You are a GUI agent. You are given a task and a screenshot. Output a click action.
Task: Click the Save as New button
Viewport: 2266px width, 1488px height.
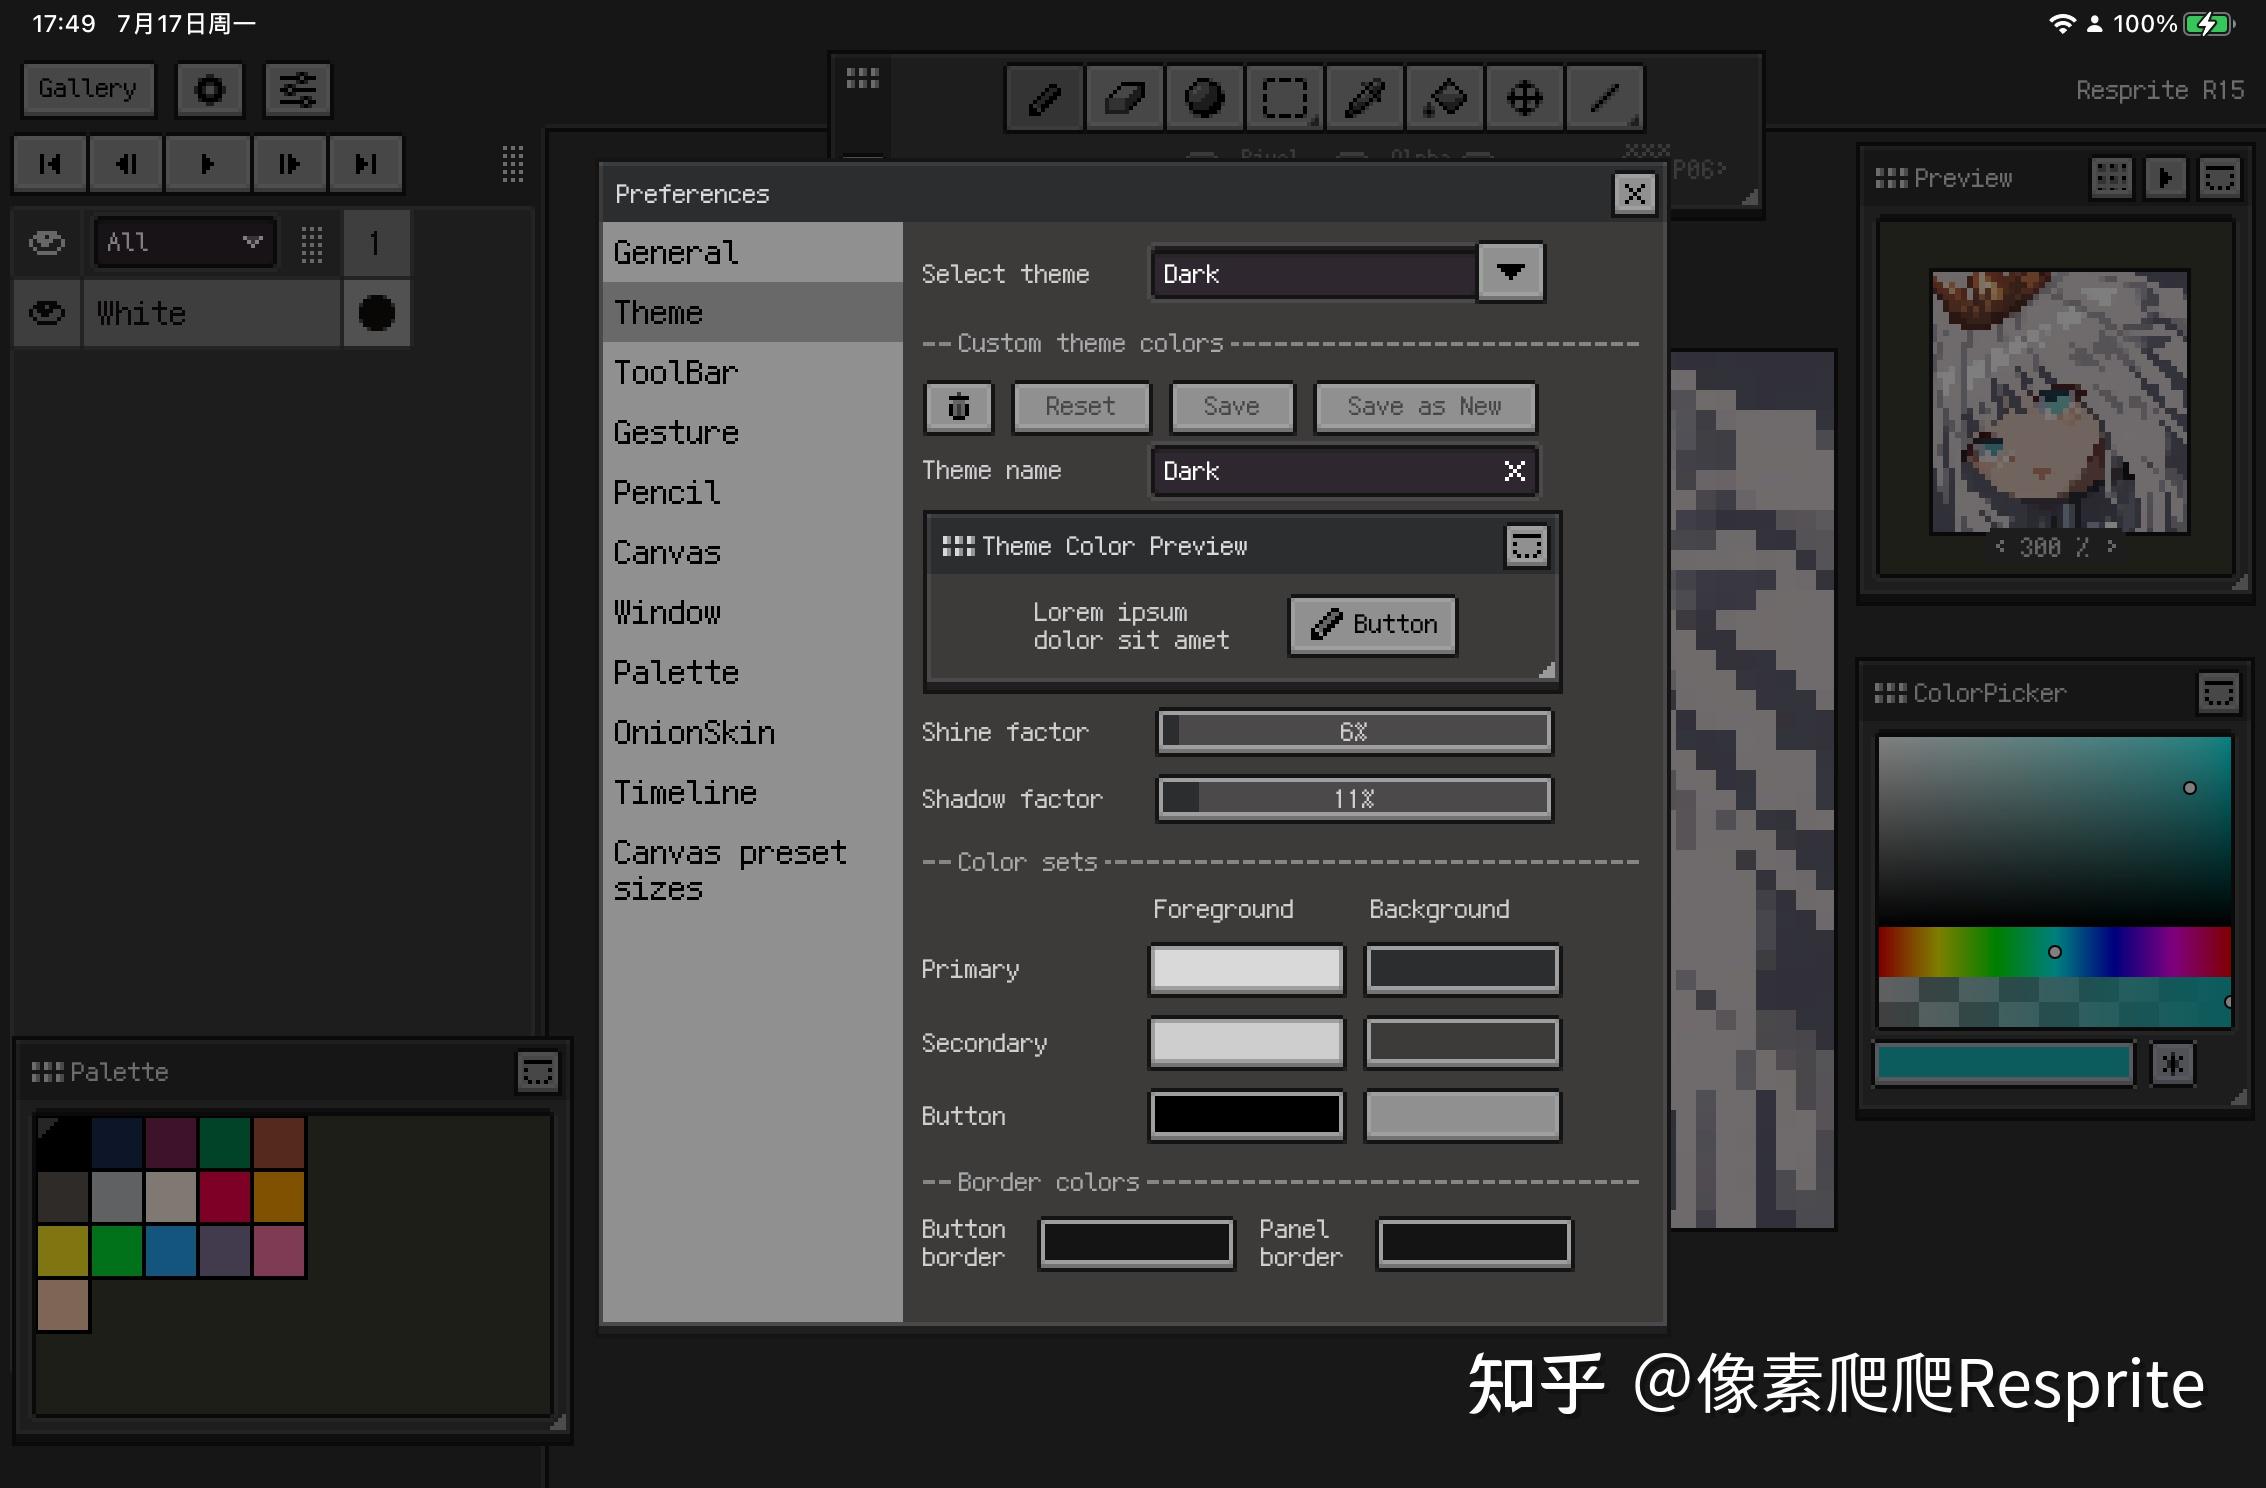pyautogui.click(x=1424, y=407)
